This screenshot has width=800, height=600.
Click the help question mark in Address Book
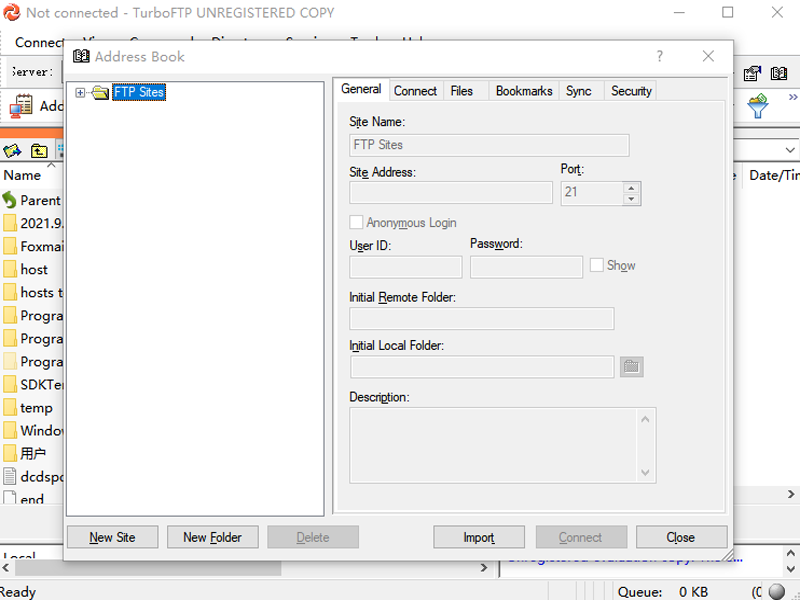point(660,56)
